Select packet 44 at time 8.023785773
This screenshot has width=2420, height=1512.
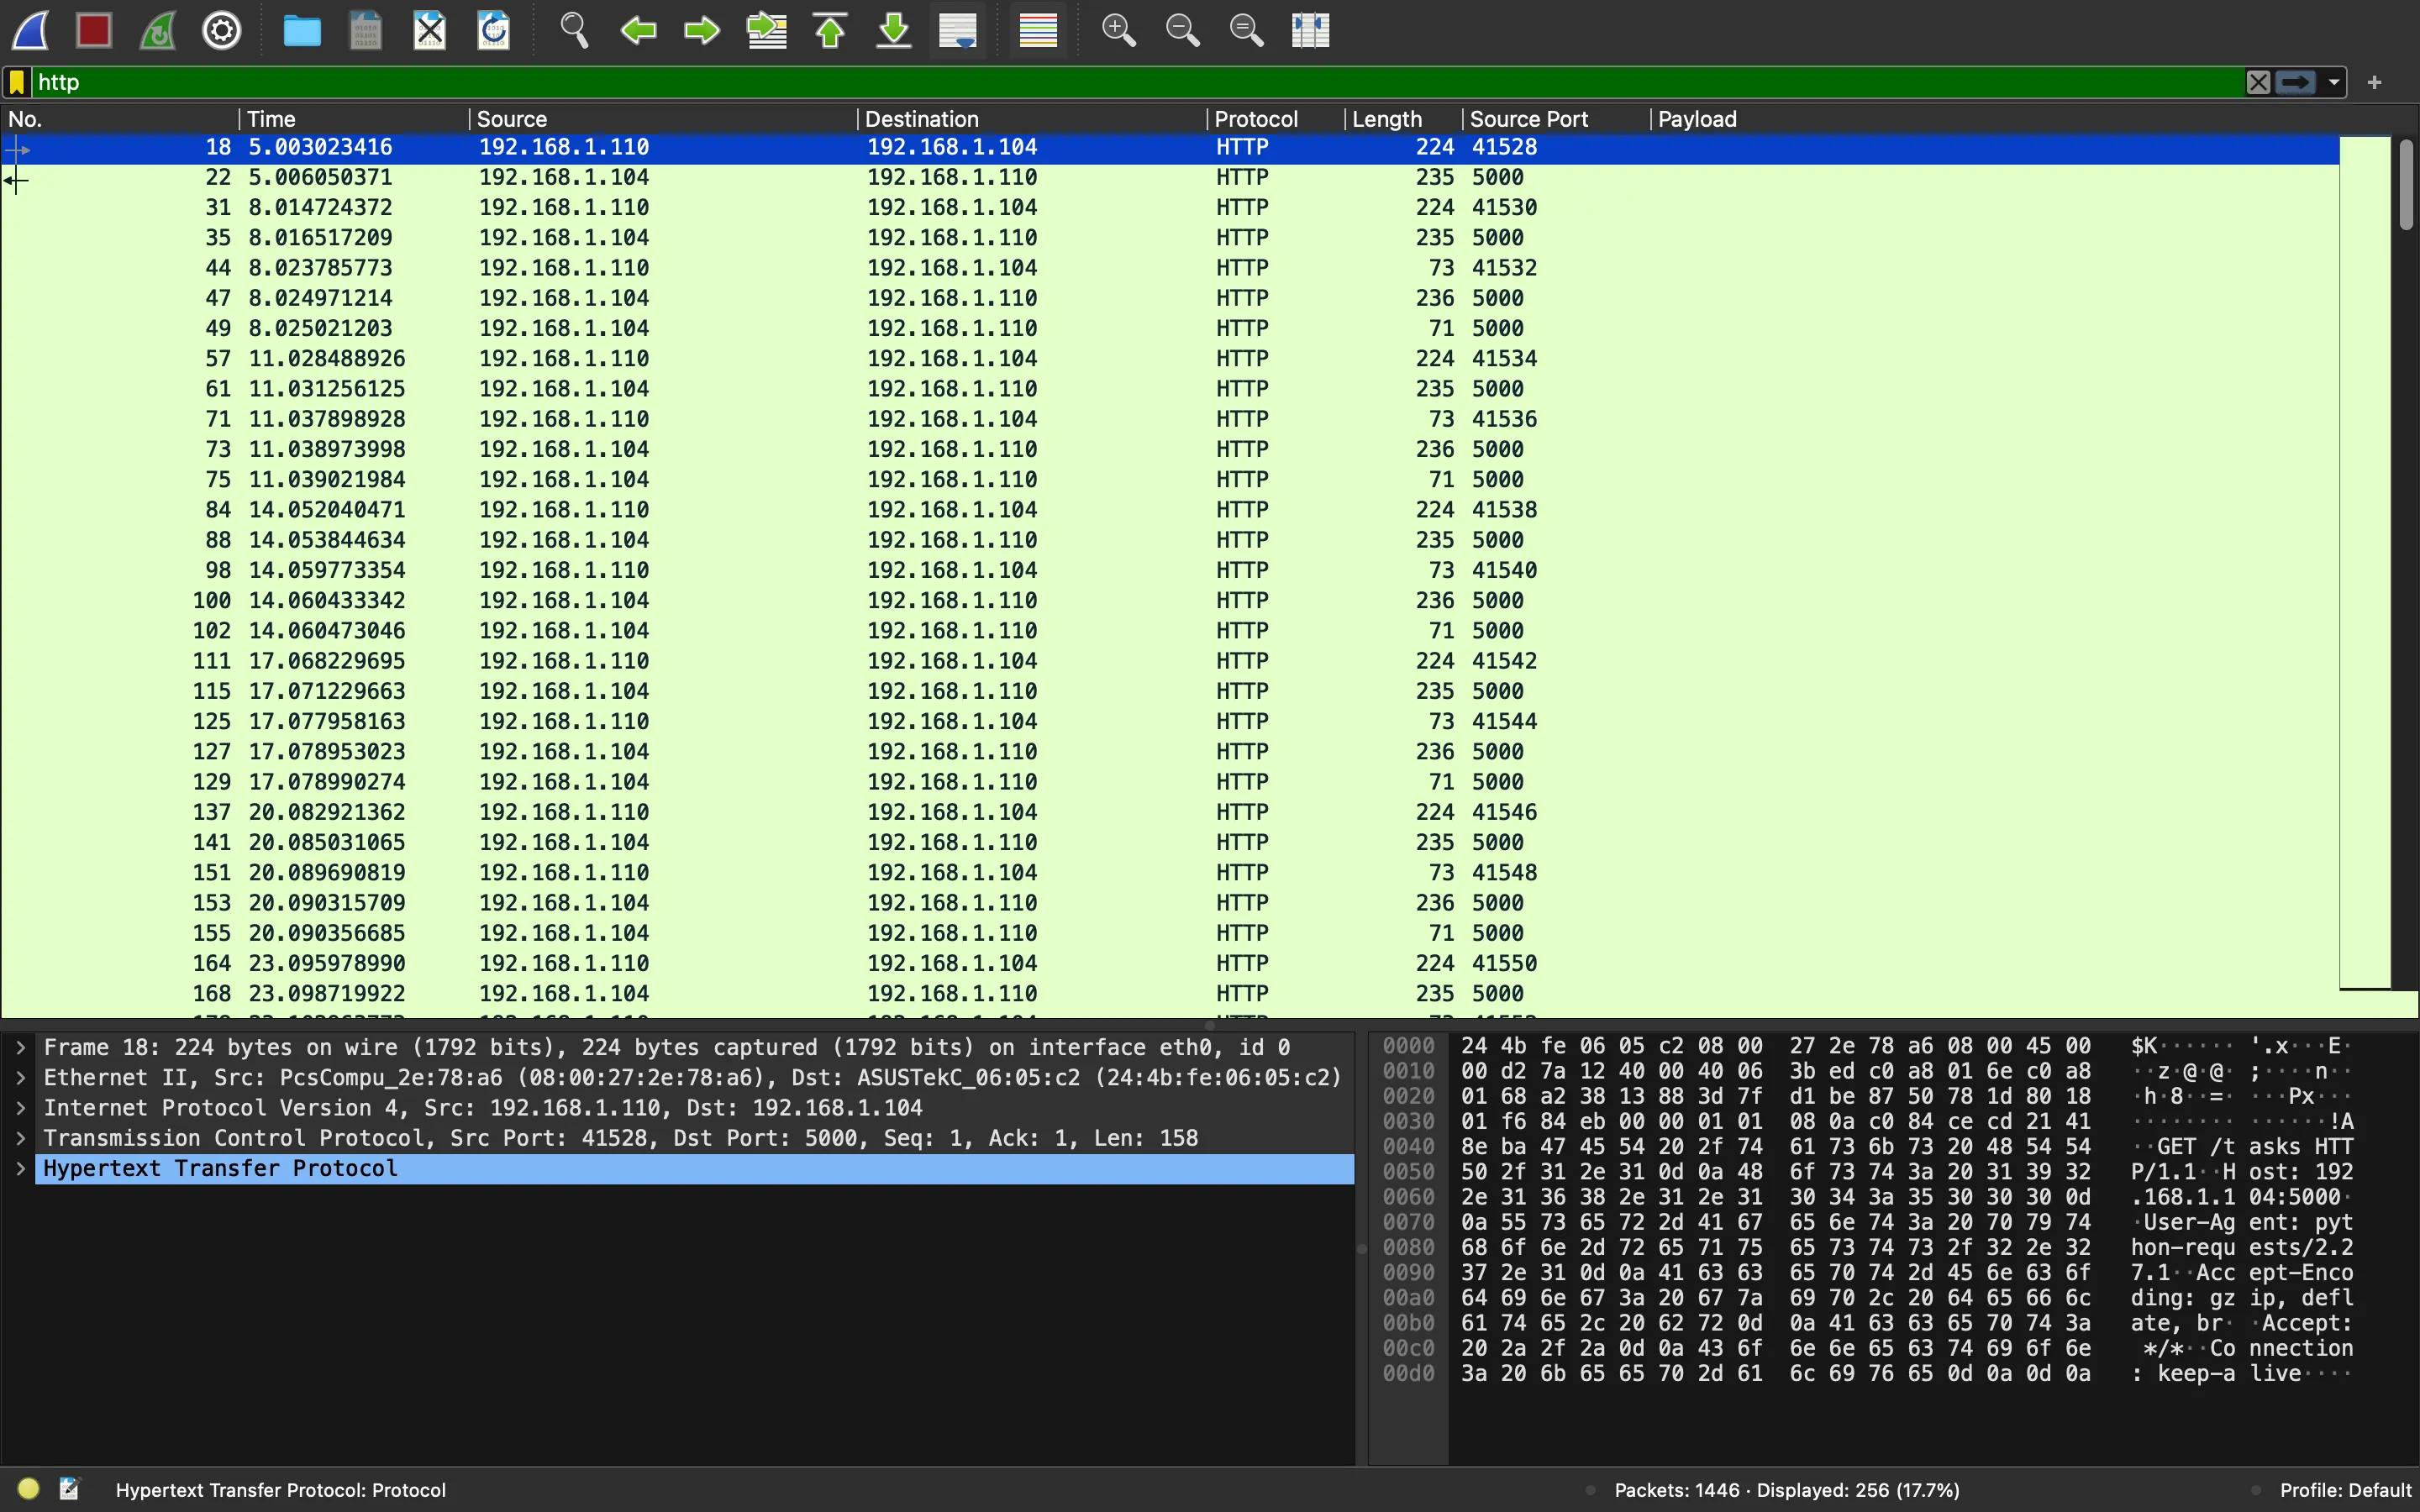click(x=1170, y=268)
